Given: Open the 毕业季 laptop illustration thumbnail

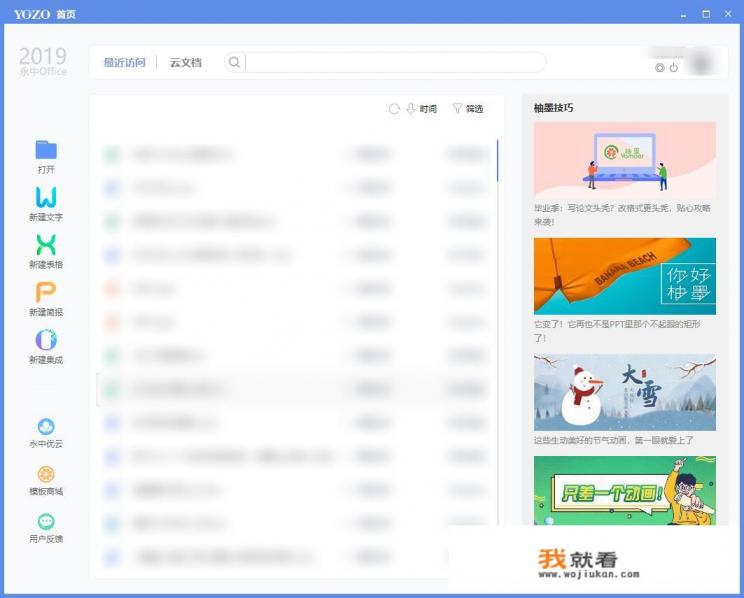Looking at the screenshot, I should (x=625, y=159).
